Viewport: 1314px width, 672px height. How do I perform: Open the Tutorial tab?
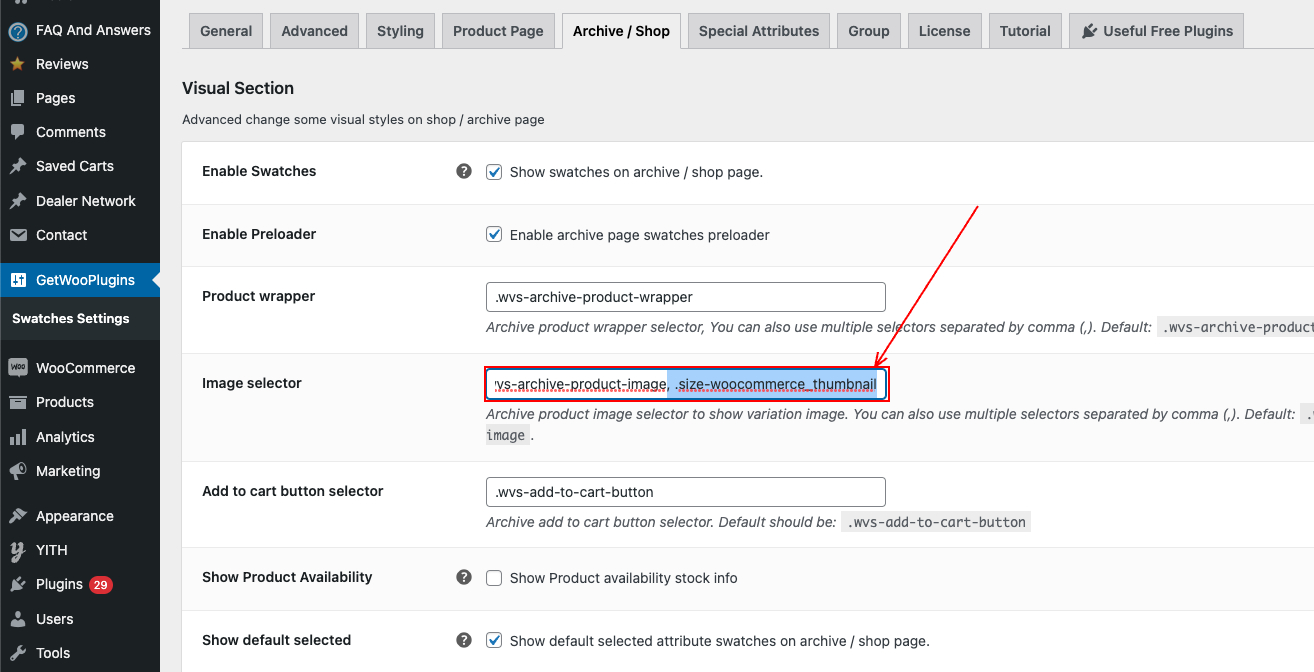coord(1025,31)
